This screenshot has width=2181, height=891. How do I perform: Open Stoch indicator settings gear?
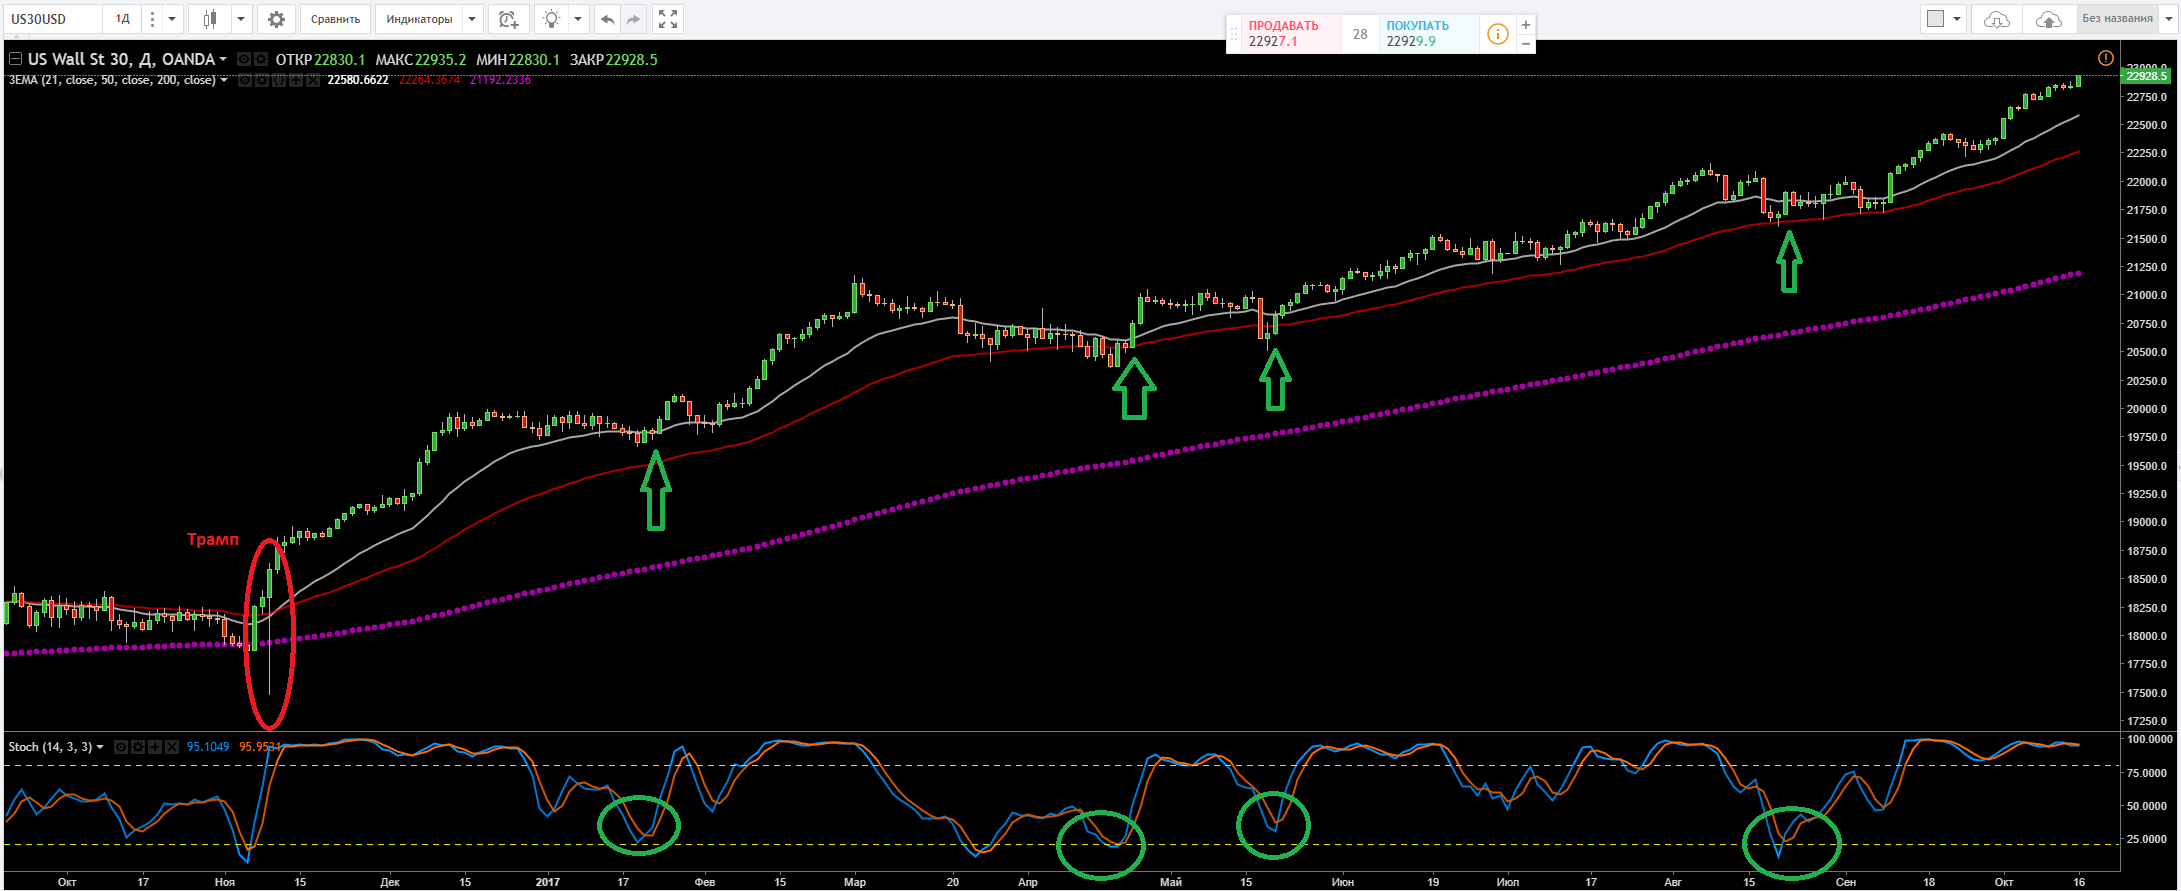138,747
